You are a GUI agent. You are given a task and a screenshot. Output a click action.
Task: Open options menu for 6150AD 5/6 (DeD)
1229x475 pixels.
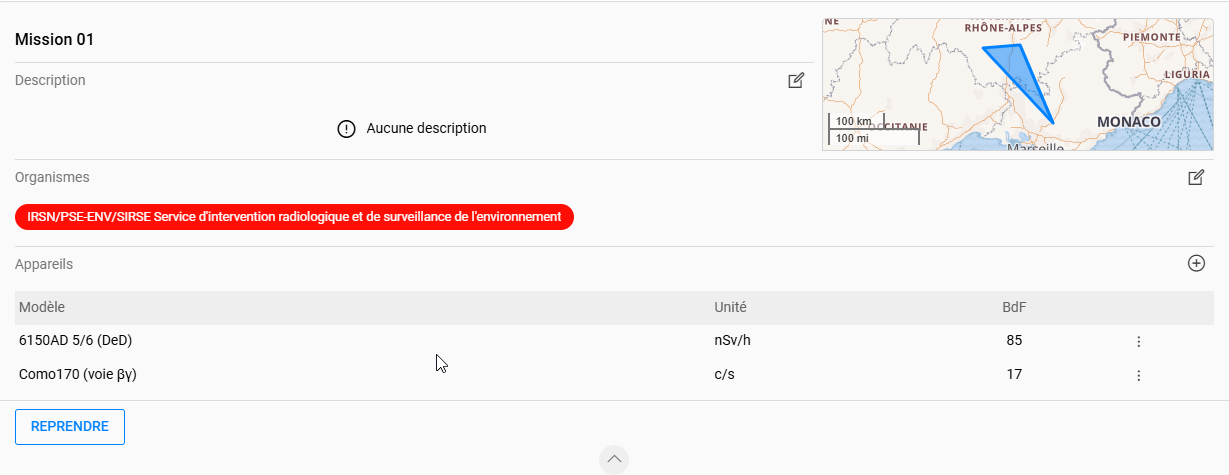tap(1138, 341)
